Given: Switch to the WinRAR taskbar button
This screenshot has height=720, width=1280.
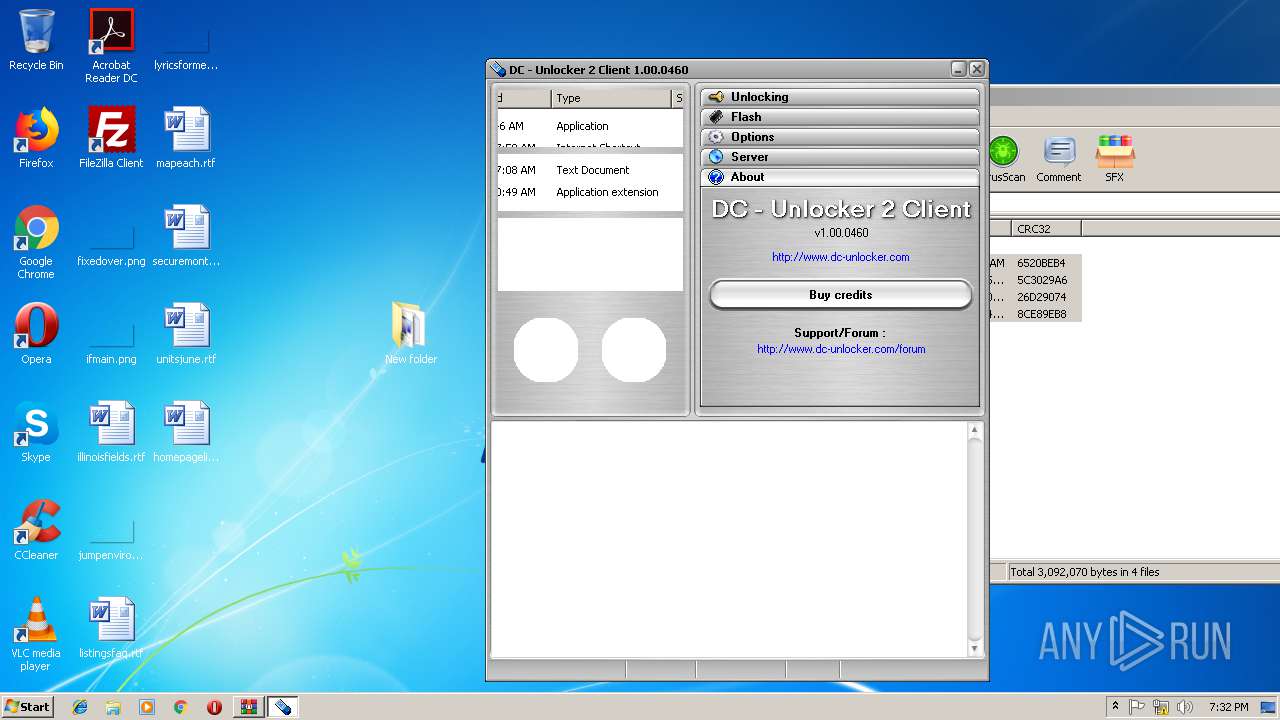Looking at the screenshot, I should point(248,707).
